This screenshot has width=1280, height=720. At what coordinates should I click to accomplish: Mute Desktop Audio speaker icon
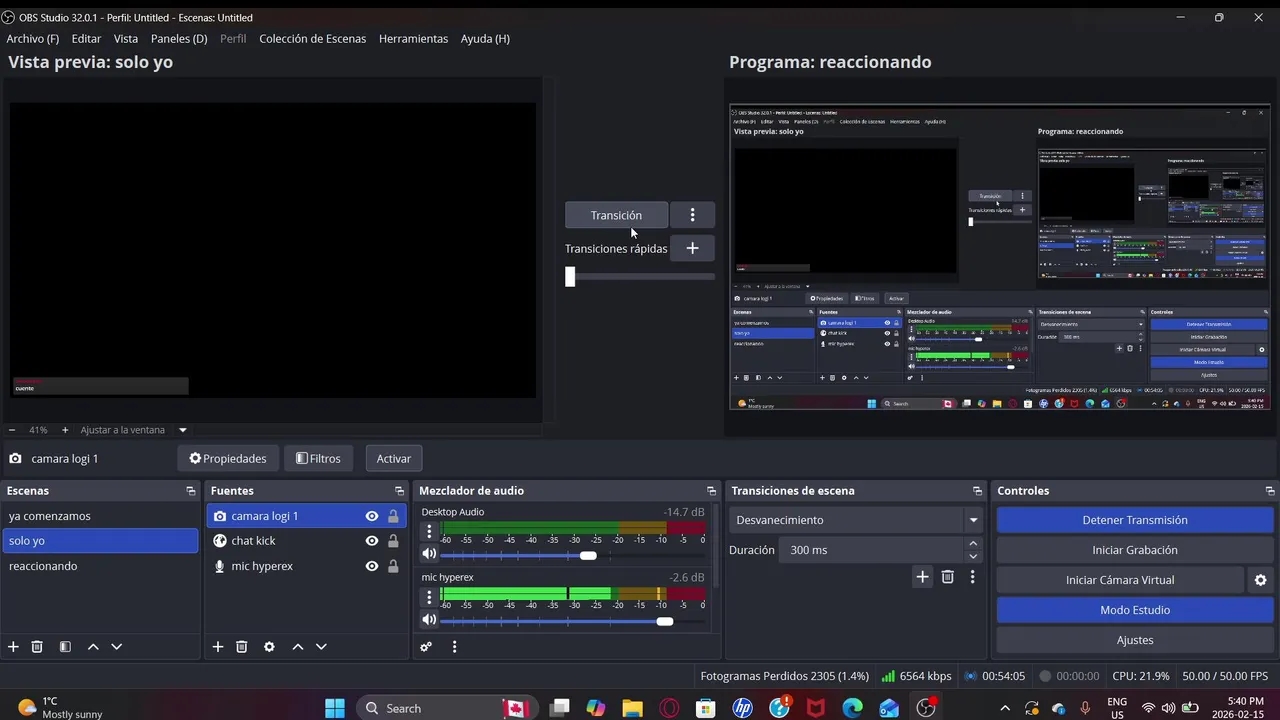[x=429, y=554]
